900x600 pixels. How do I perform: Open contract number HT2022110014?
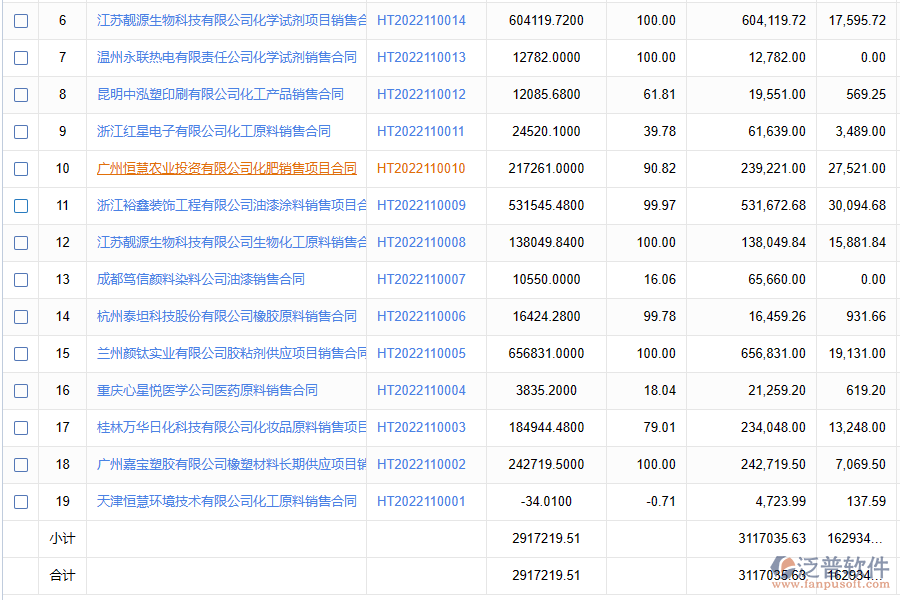click(420, 20)
